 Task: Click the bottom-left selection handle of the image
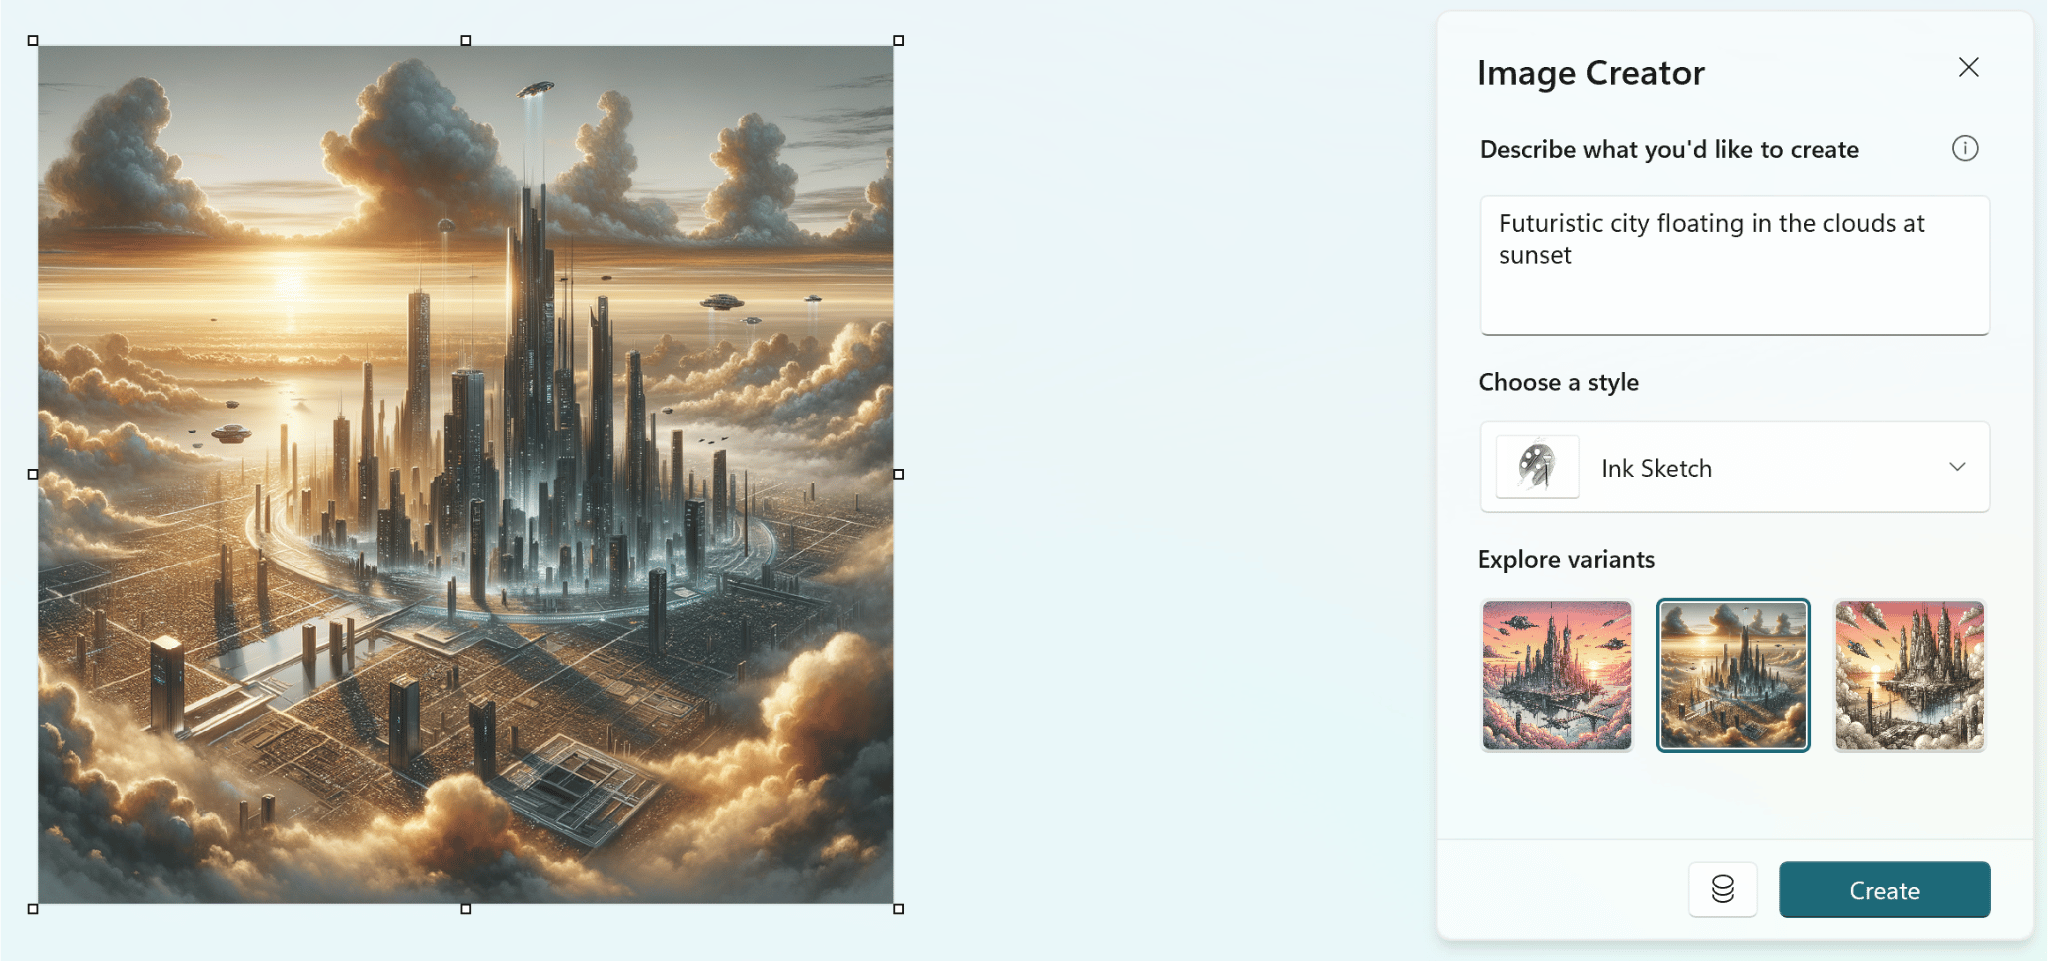[33, 908]
